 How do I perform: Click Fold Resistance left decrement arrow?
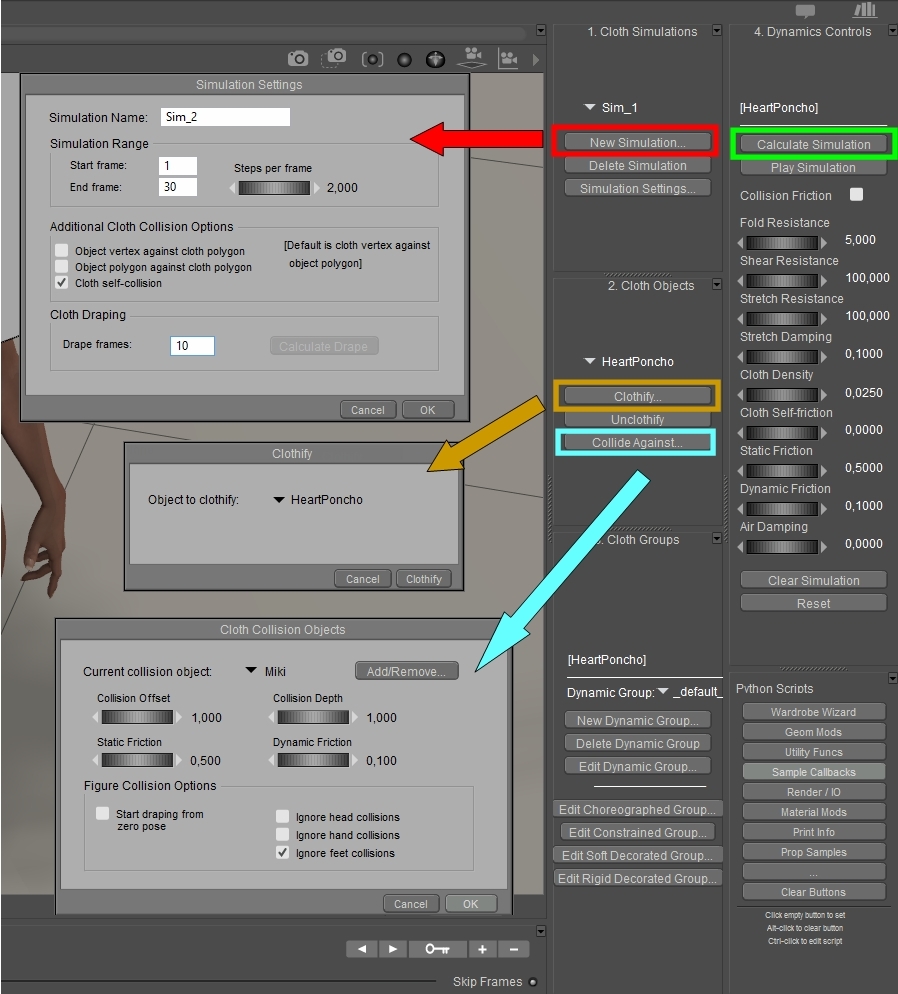pyautogui.click(x=740, y=243)
